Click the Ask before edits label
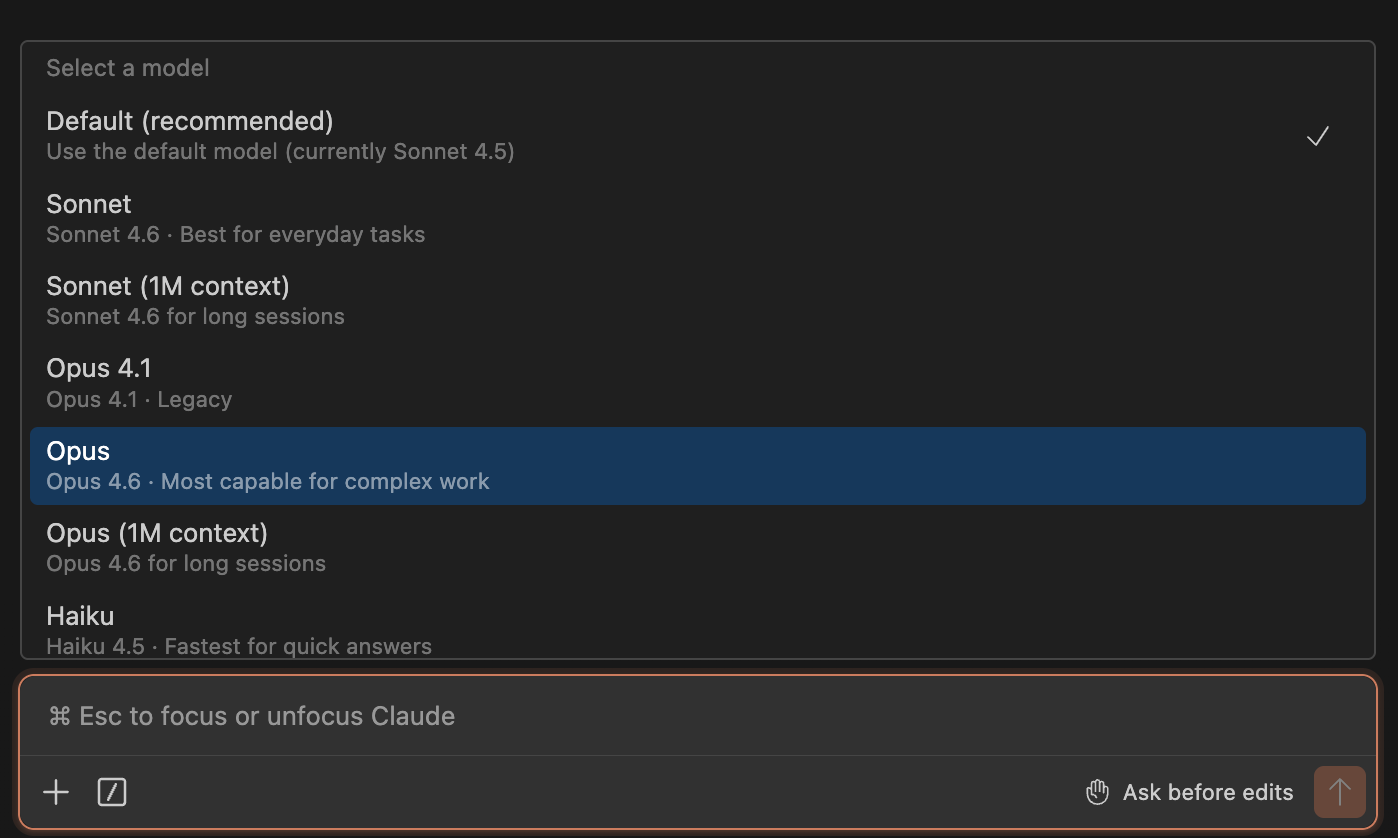This screenshot has height=838, width=1398. (x=1207, y=791)
